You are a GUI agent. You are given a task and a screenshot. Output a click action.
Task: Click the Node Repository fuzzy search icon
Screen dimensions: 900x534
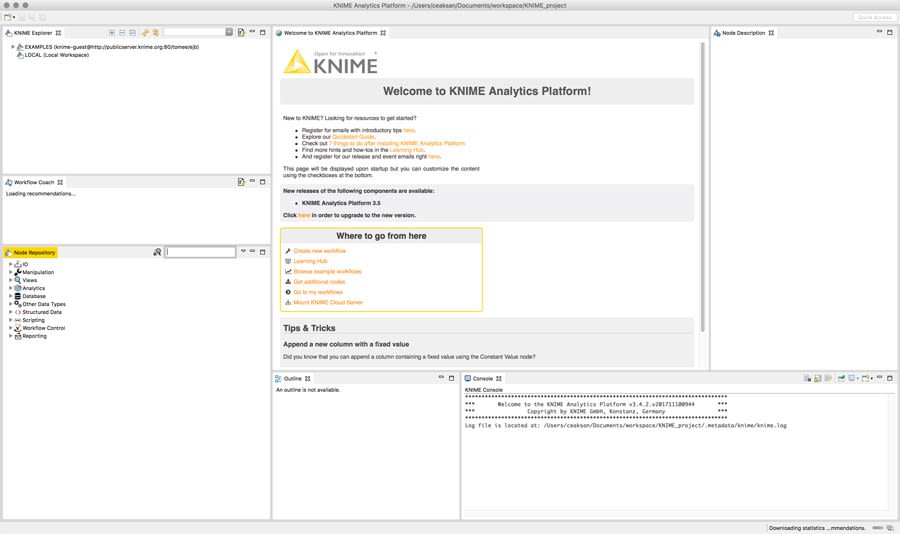[x=157, y=252]
